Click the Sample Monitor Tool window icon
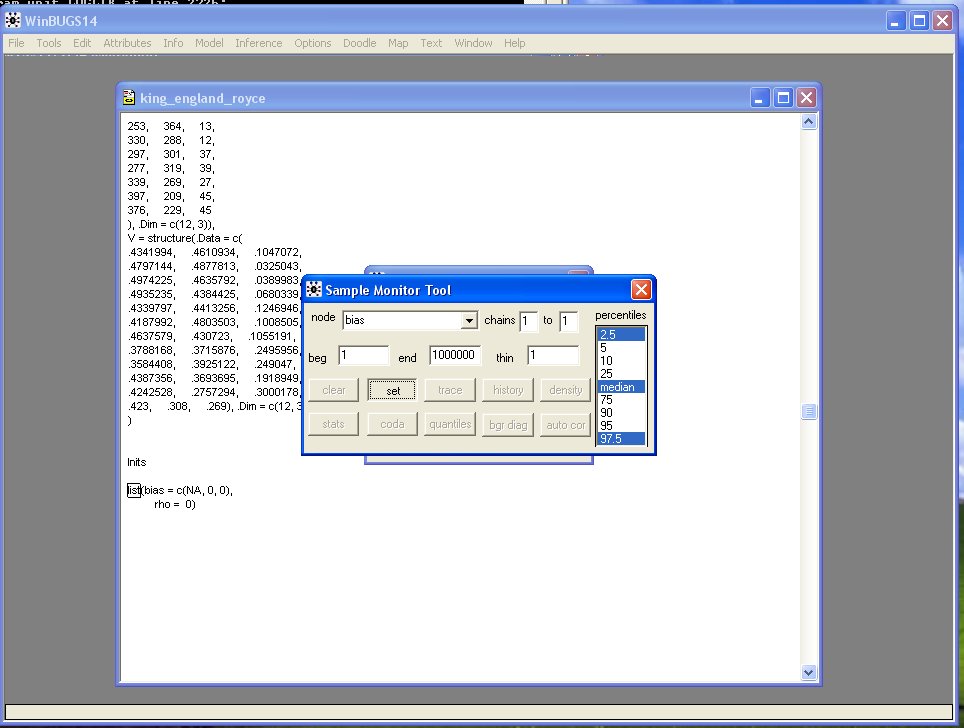The image size is (964, 728). [x=314, y=290]
